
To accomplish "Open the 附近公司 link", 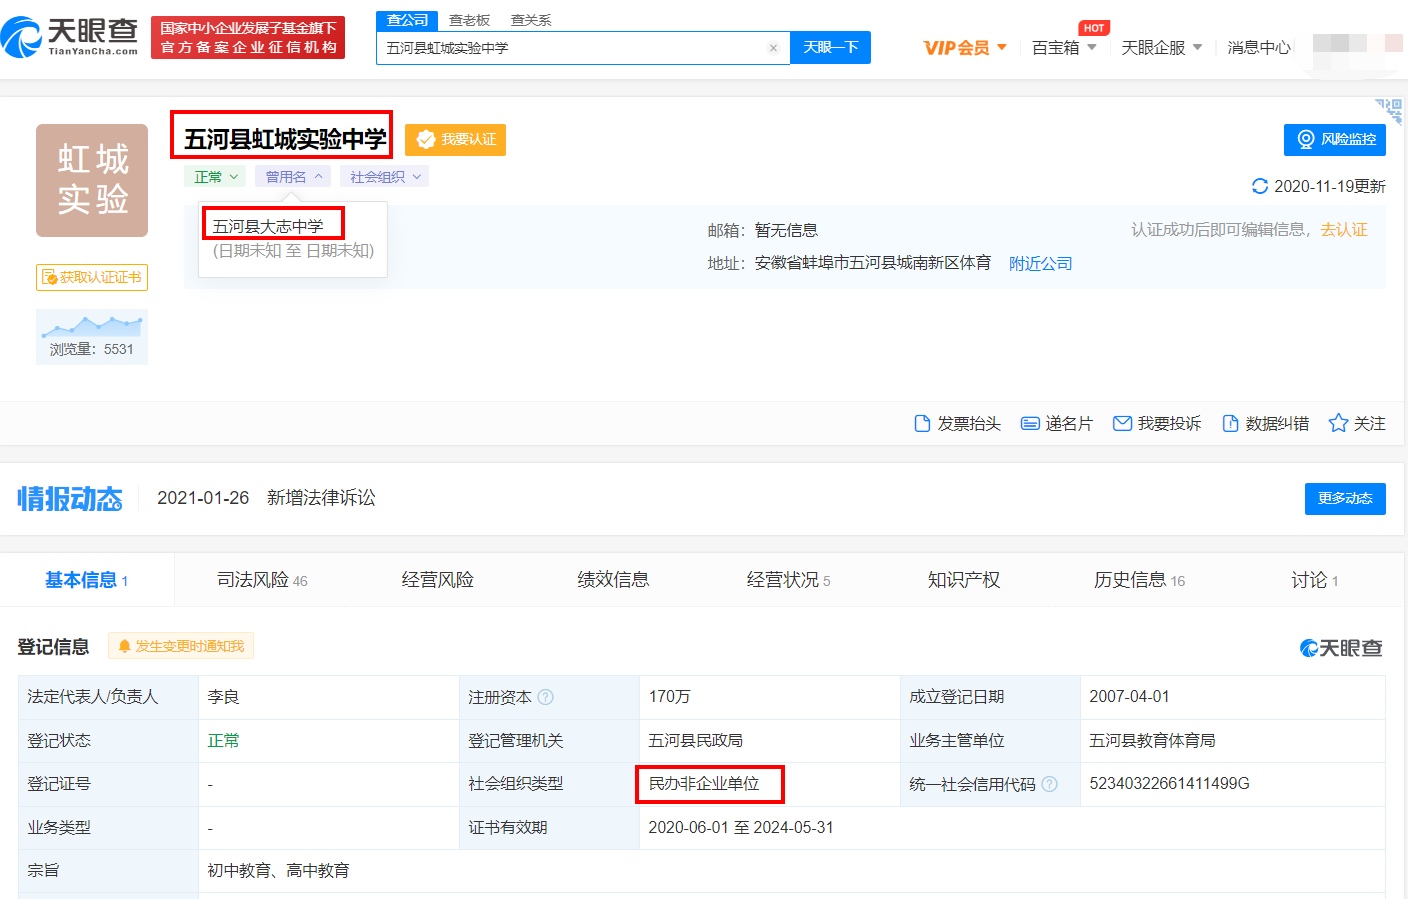I will pos(1040,264).
